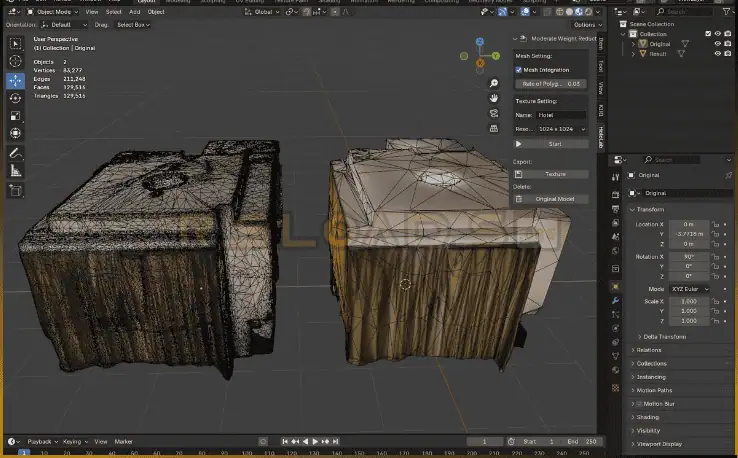Open the timeline Keying menu
The image size is (738, 458).
75,442
